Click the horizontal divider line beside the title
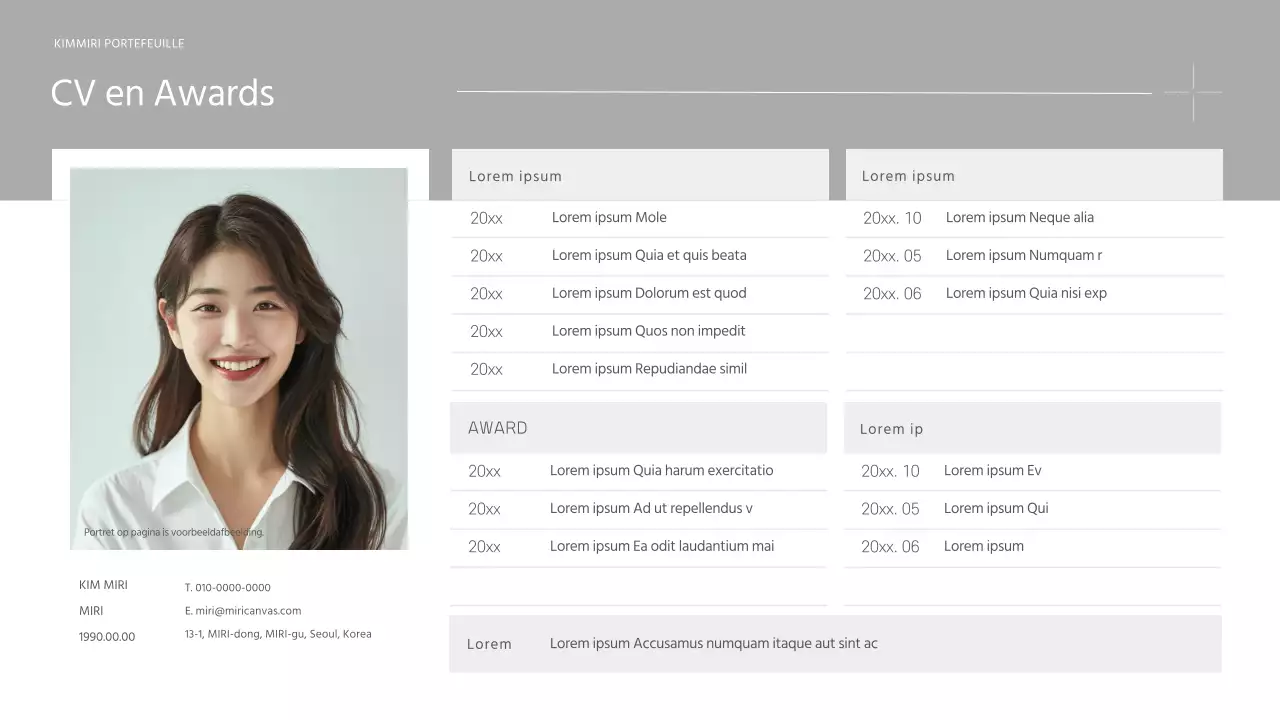The width and height of the screenshot is (1280, 720). 803,90
